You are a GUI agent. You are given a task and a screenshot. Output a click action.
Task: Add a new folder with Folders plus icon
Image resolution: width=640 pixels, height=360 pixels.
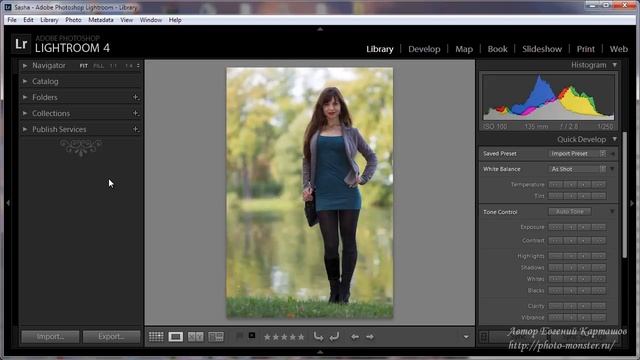pos(136,97)
